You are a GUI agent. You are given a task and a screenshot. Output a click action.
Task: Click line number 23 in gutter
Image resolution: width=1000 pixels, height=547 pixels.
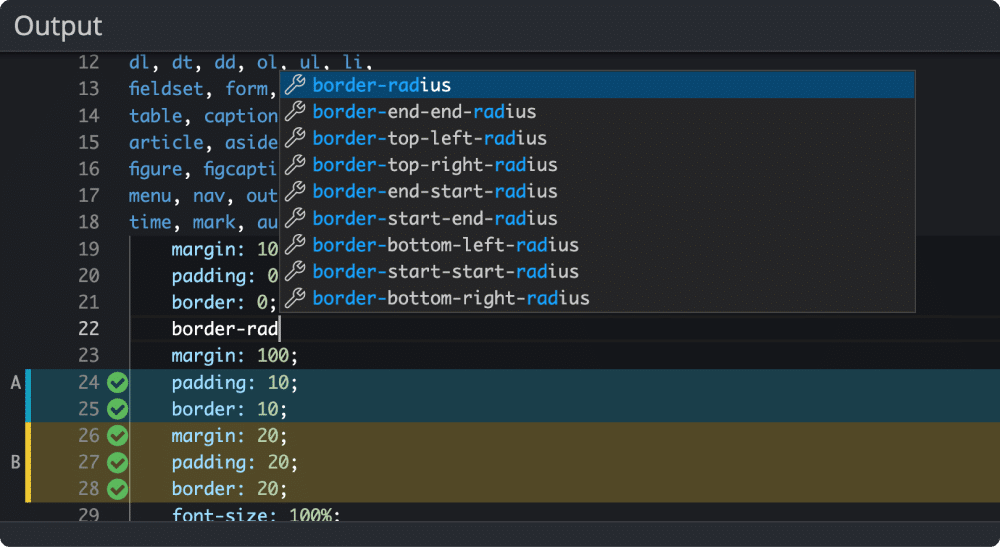point(89,355)
